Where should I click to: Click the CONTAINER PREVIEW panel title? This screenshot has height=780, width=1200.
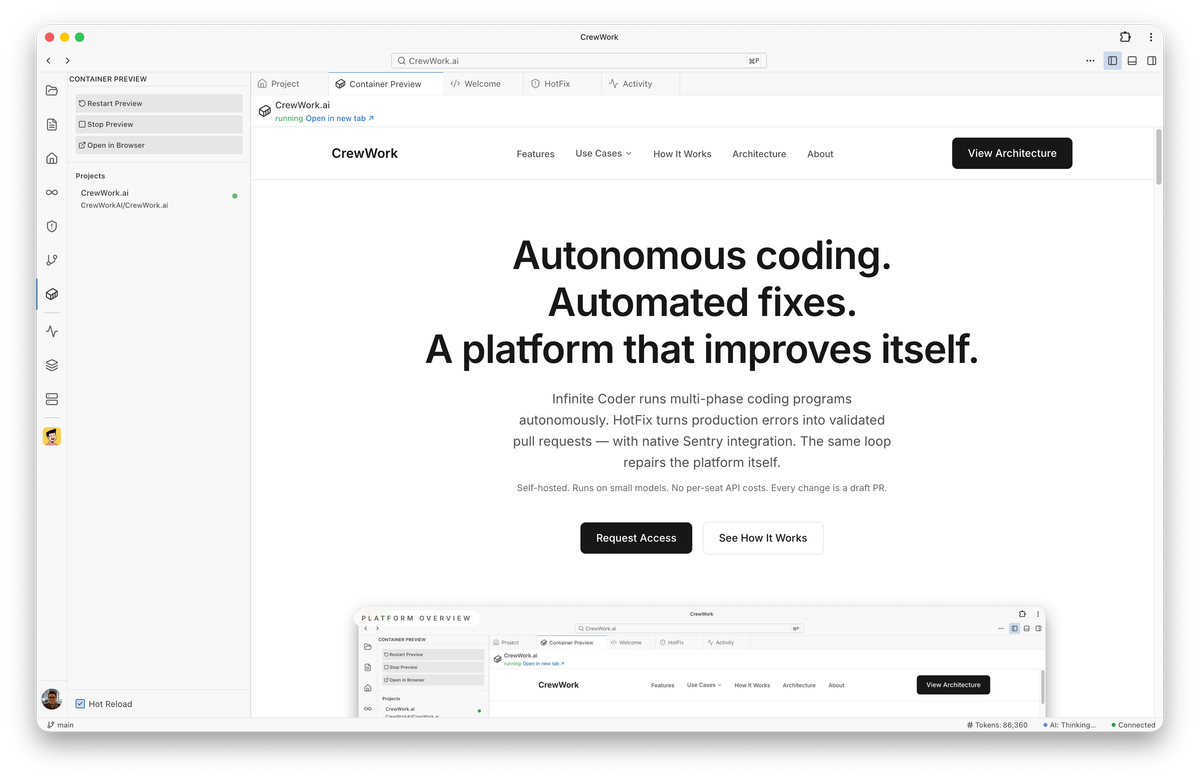pos(108,79)
